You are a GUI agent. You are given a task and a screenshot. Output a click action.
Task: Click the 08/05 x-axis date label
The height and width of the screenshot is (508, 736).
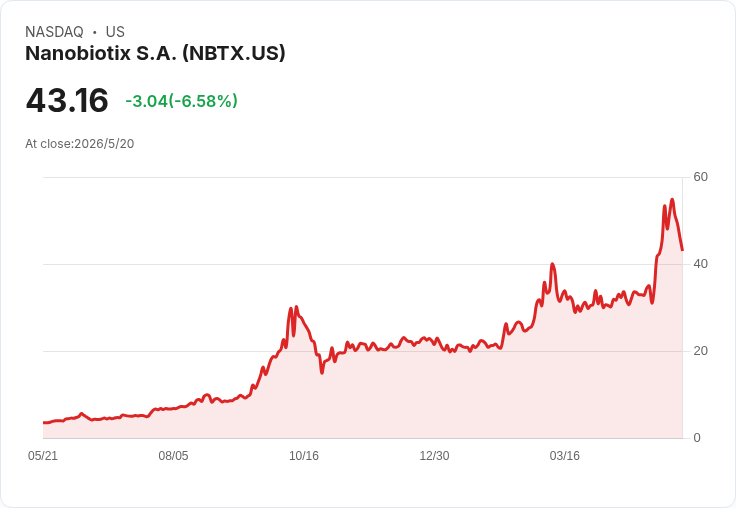pyautogui.click(x=173, y=456)
